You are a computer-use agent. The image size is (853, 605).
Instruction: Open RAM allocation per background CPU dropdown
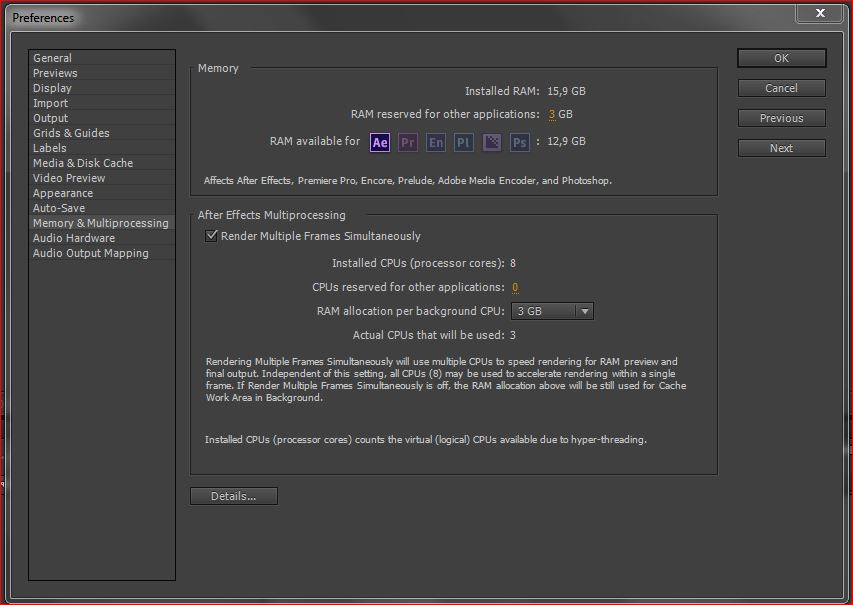[552, 311]
